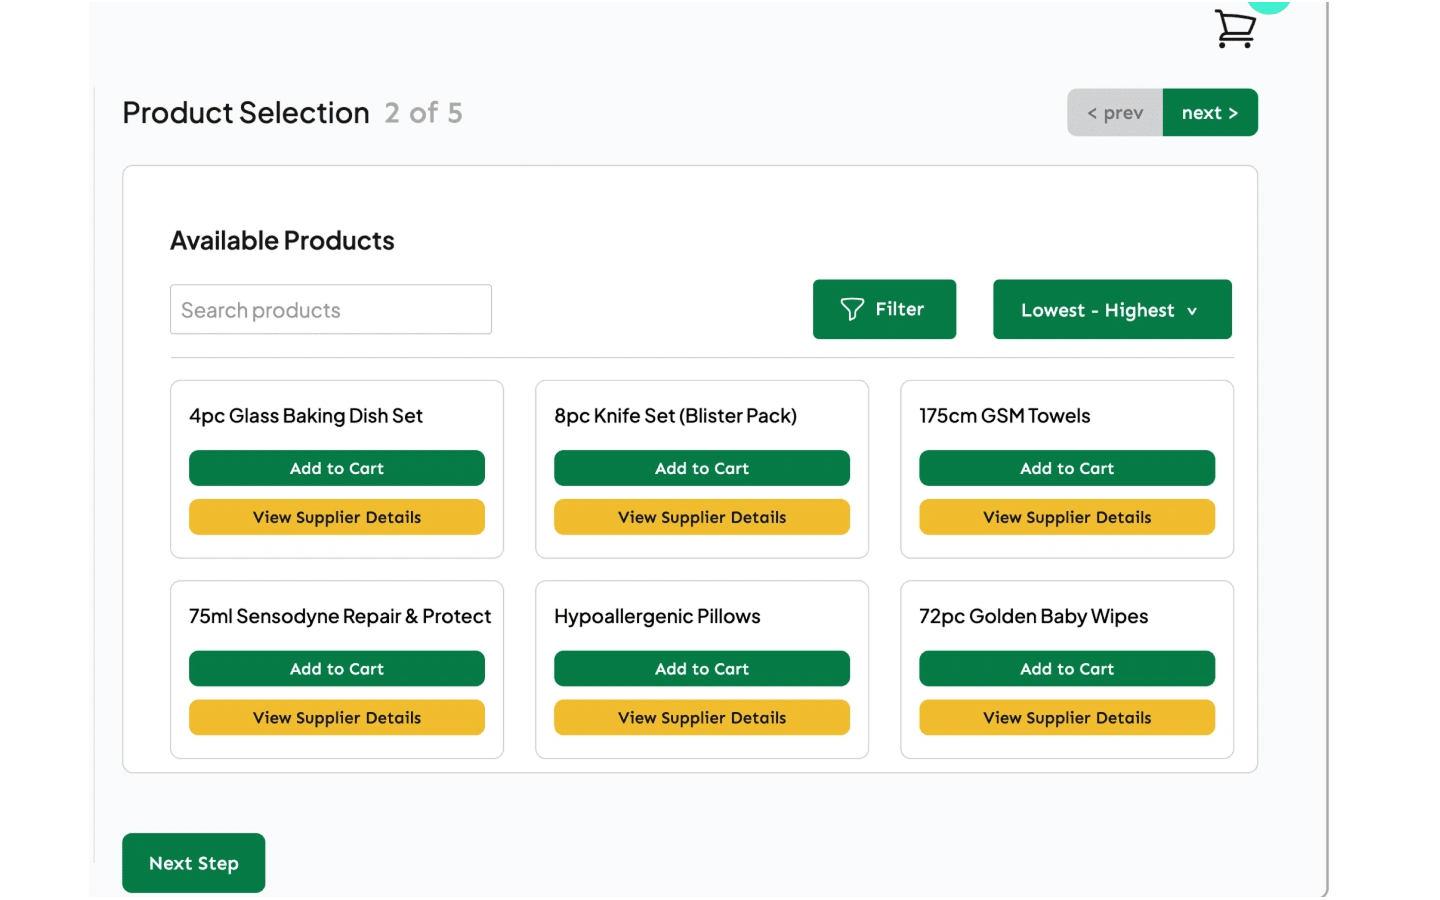Click the 8pc Knife Set product title

(675, 416)
